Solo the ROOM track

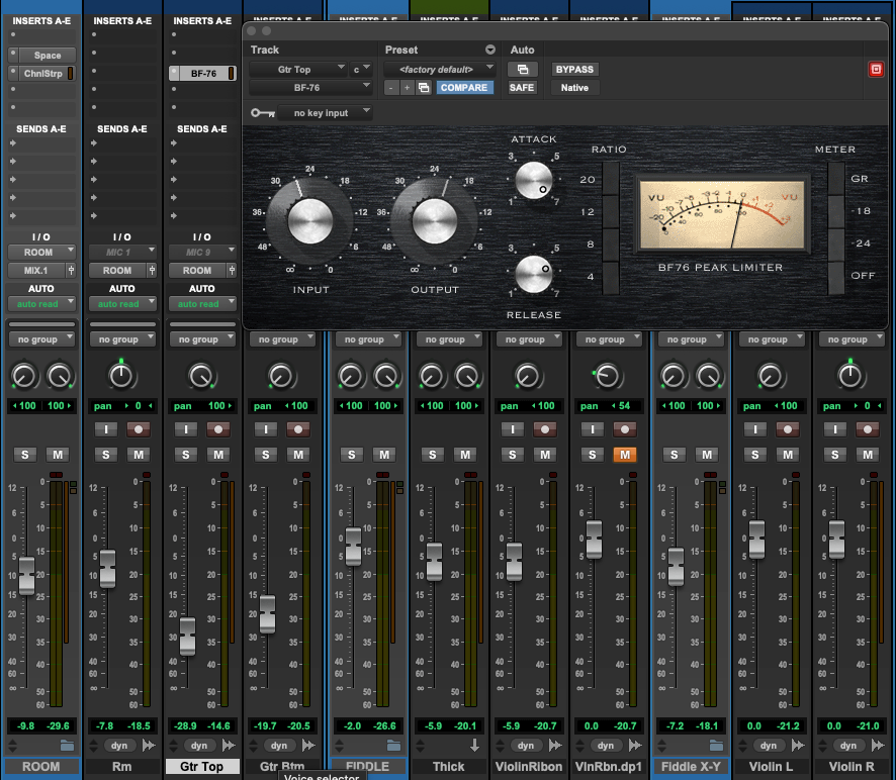click(x=25, y=455)
